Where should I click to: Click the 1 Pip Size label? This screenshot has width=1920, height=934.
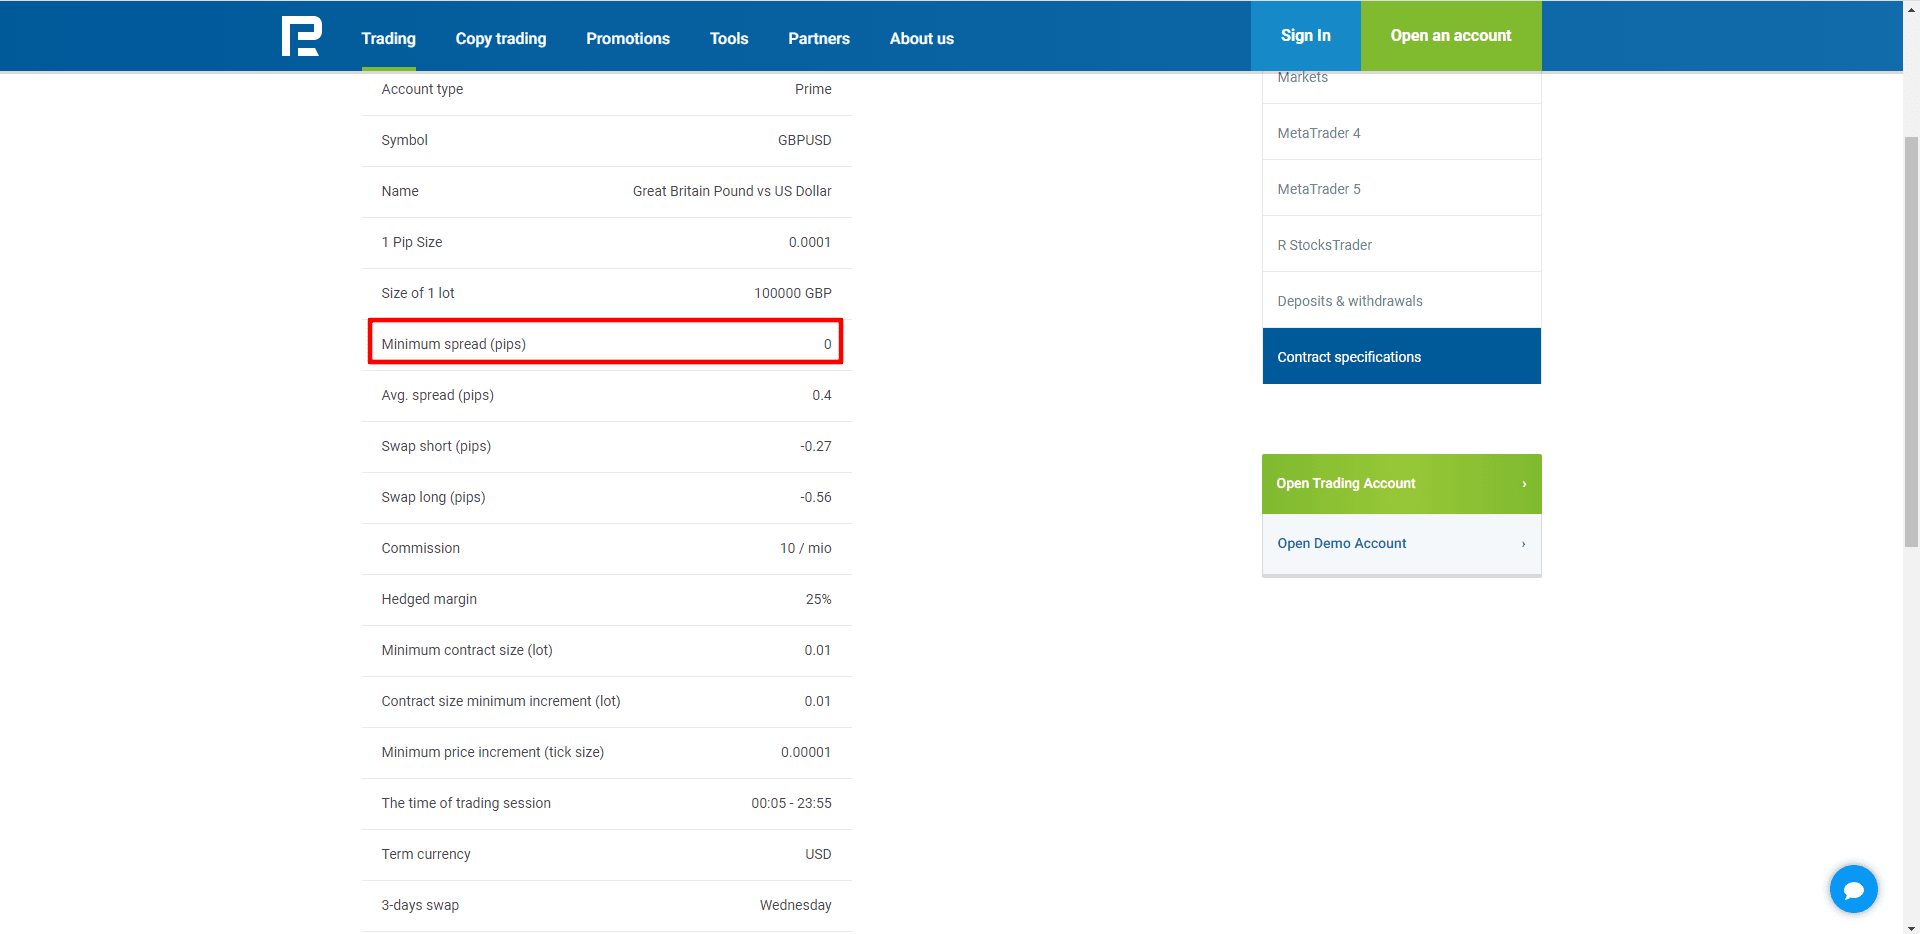[x=412, y=242]
